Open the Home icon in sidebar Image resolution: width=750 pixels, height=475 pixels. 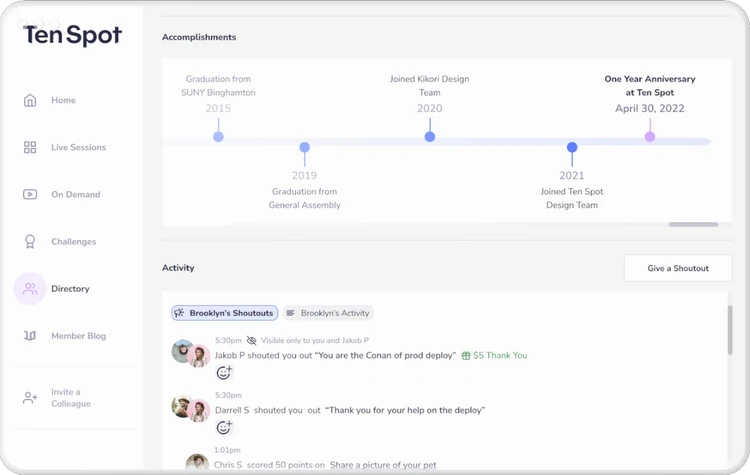(30, 100)
